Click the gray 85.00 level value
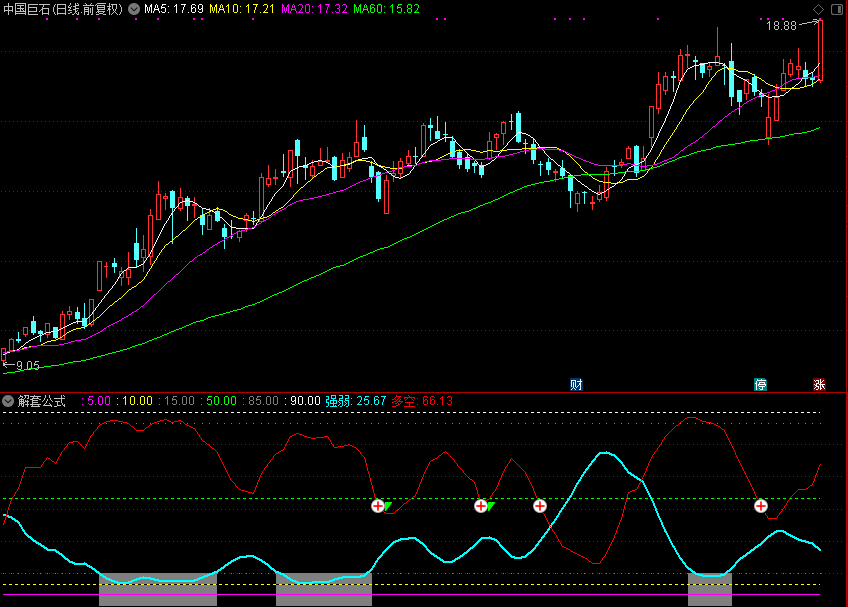 point(263,401)
